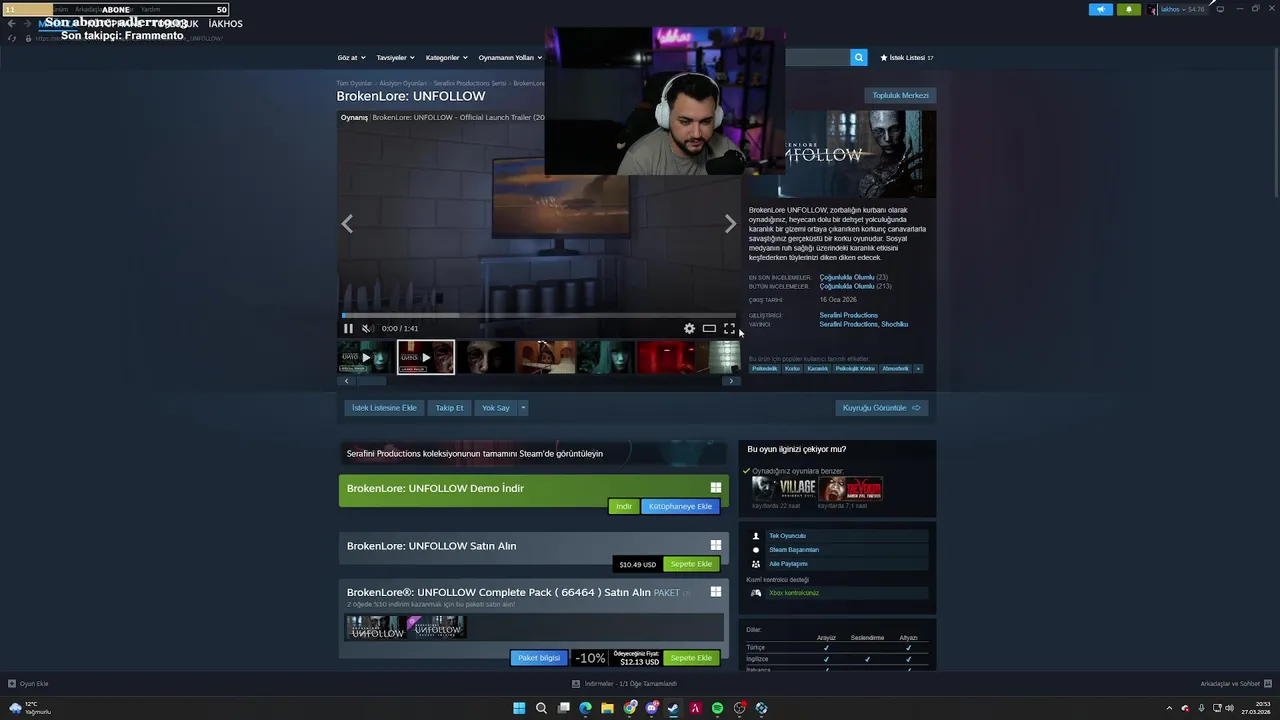Show previous media with left arrow

tap(347, 224)
